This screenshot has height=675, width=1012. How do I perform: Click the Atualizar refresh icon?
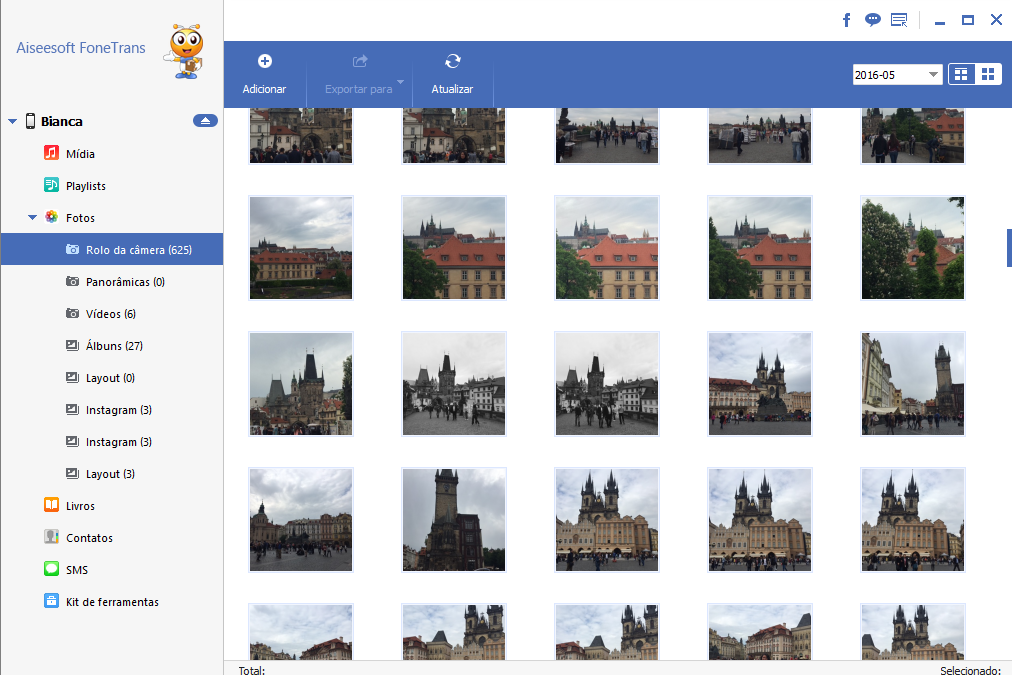tap(452, 62)
